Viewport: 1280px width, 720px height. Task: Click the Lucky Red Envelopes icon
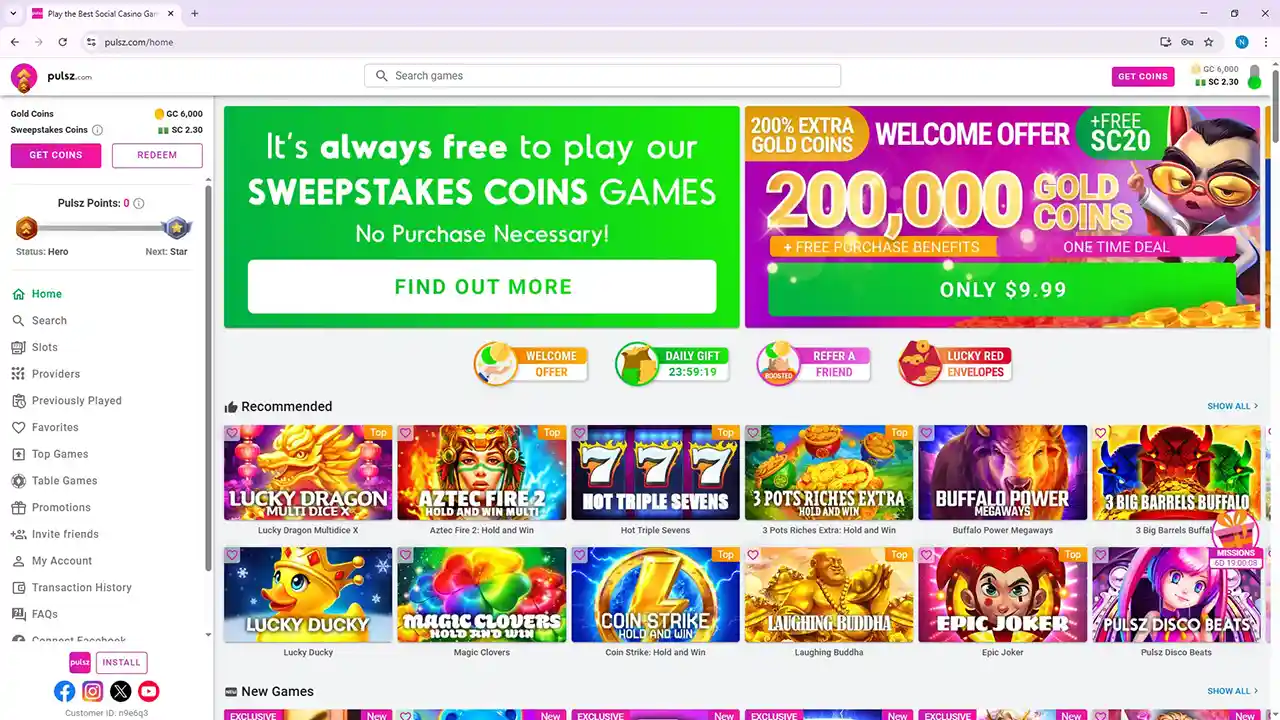(955, 363)
